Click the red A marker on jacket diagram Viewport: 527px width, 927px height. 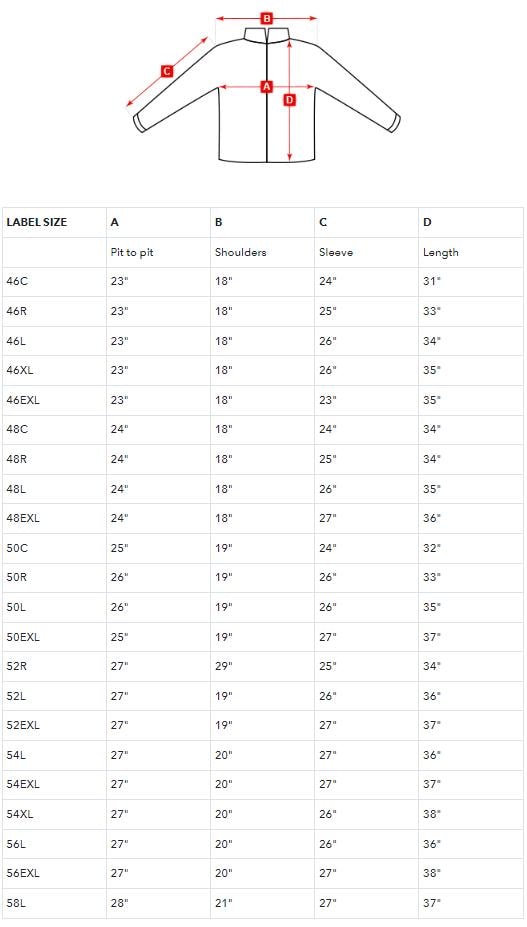(267, 86)
